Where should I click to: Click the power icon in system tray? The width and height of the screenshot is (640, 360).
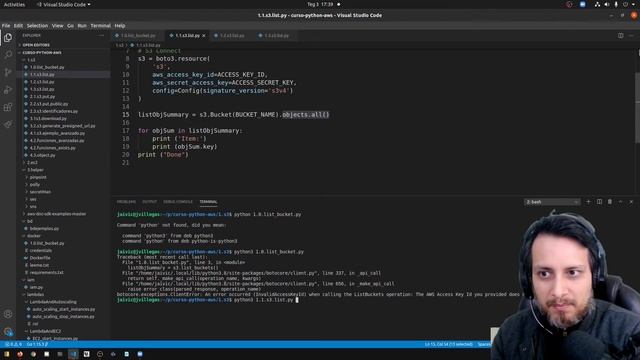point(625,4)
